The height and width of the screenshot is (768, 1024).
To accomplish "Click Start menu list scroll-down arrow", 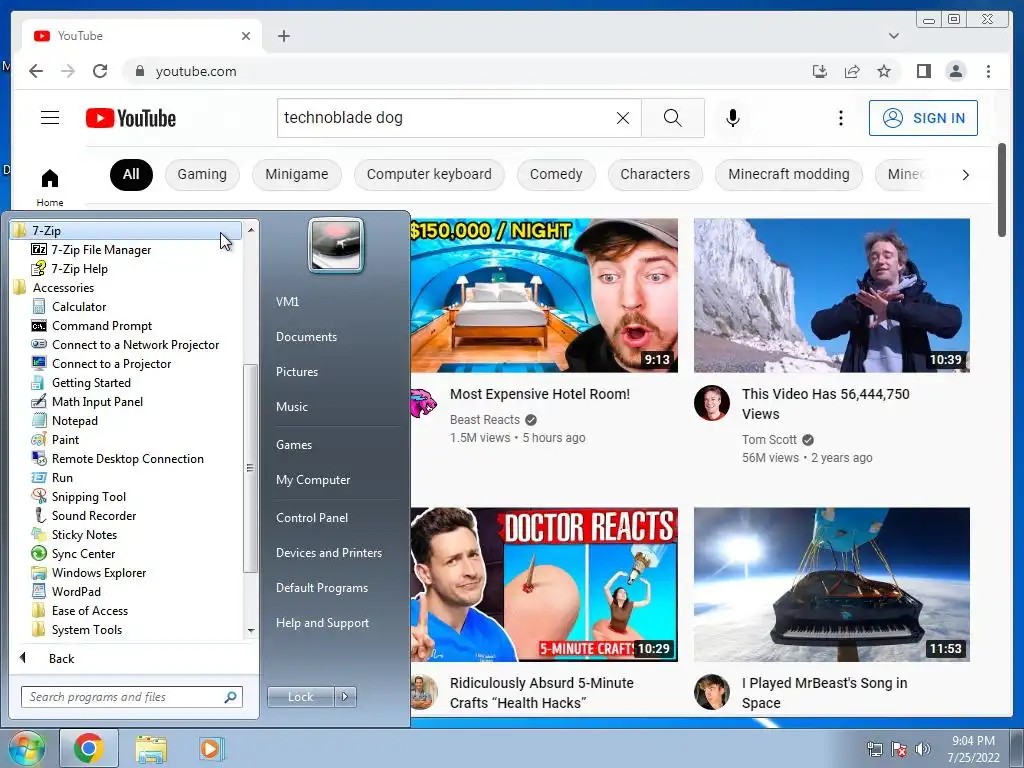I will click(251, 630).
